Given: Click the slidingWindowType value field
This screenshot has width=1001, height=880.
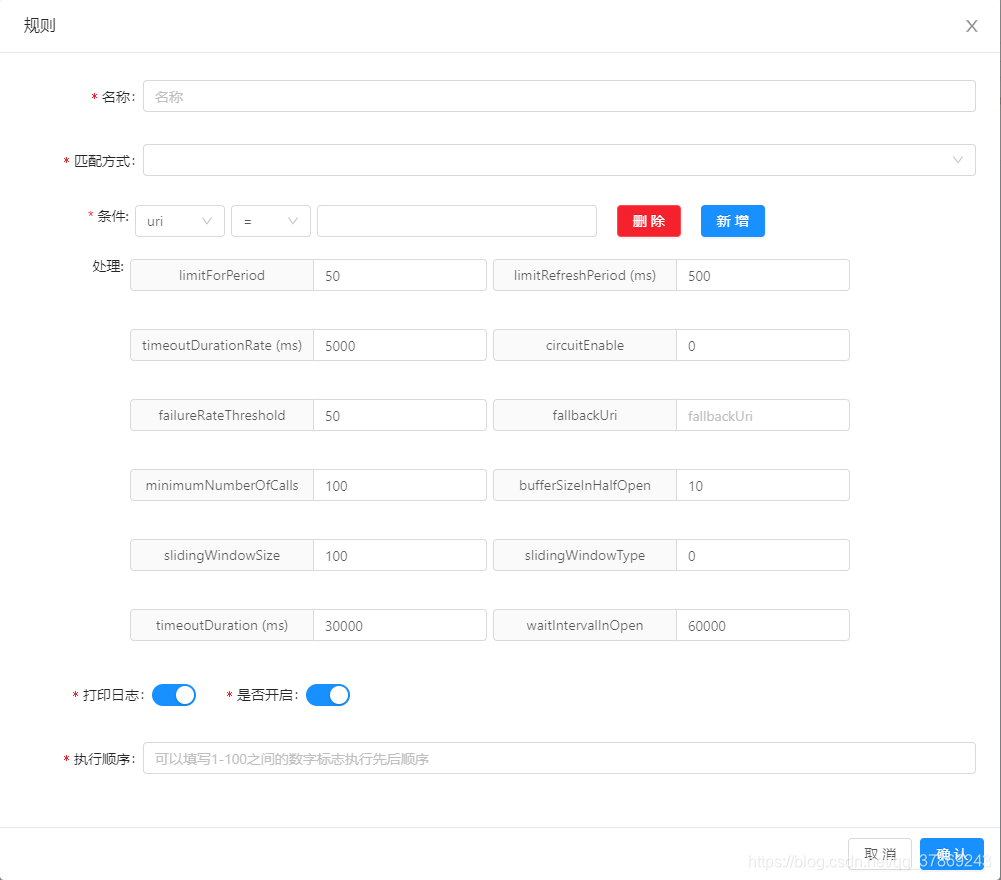Looking at the screenshot, I should [762, 555].
